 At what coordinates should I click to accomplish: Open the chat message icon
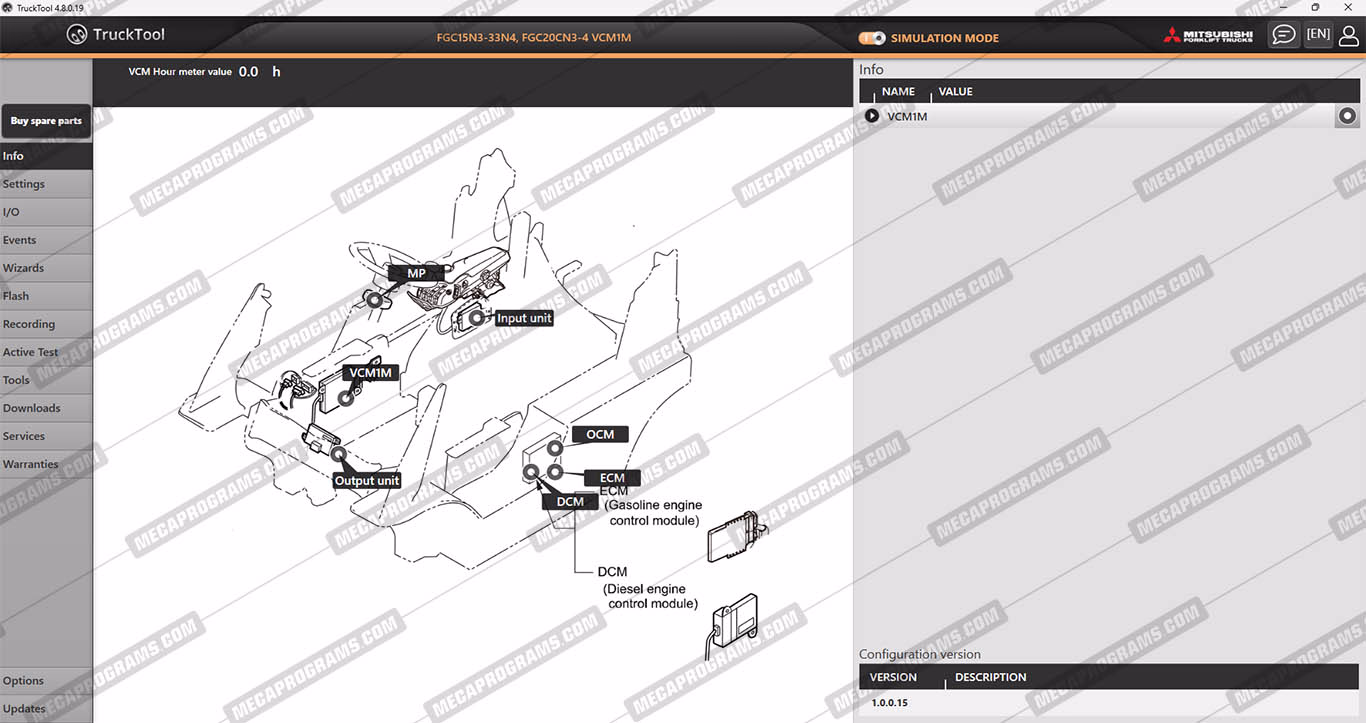1283,35
